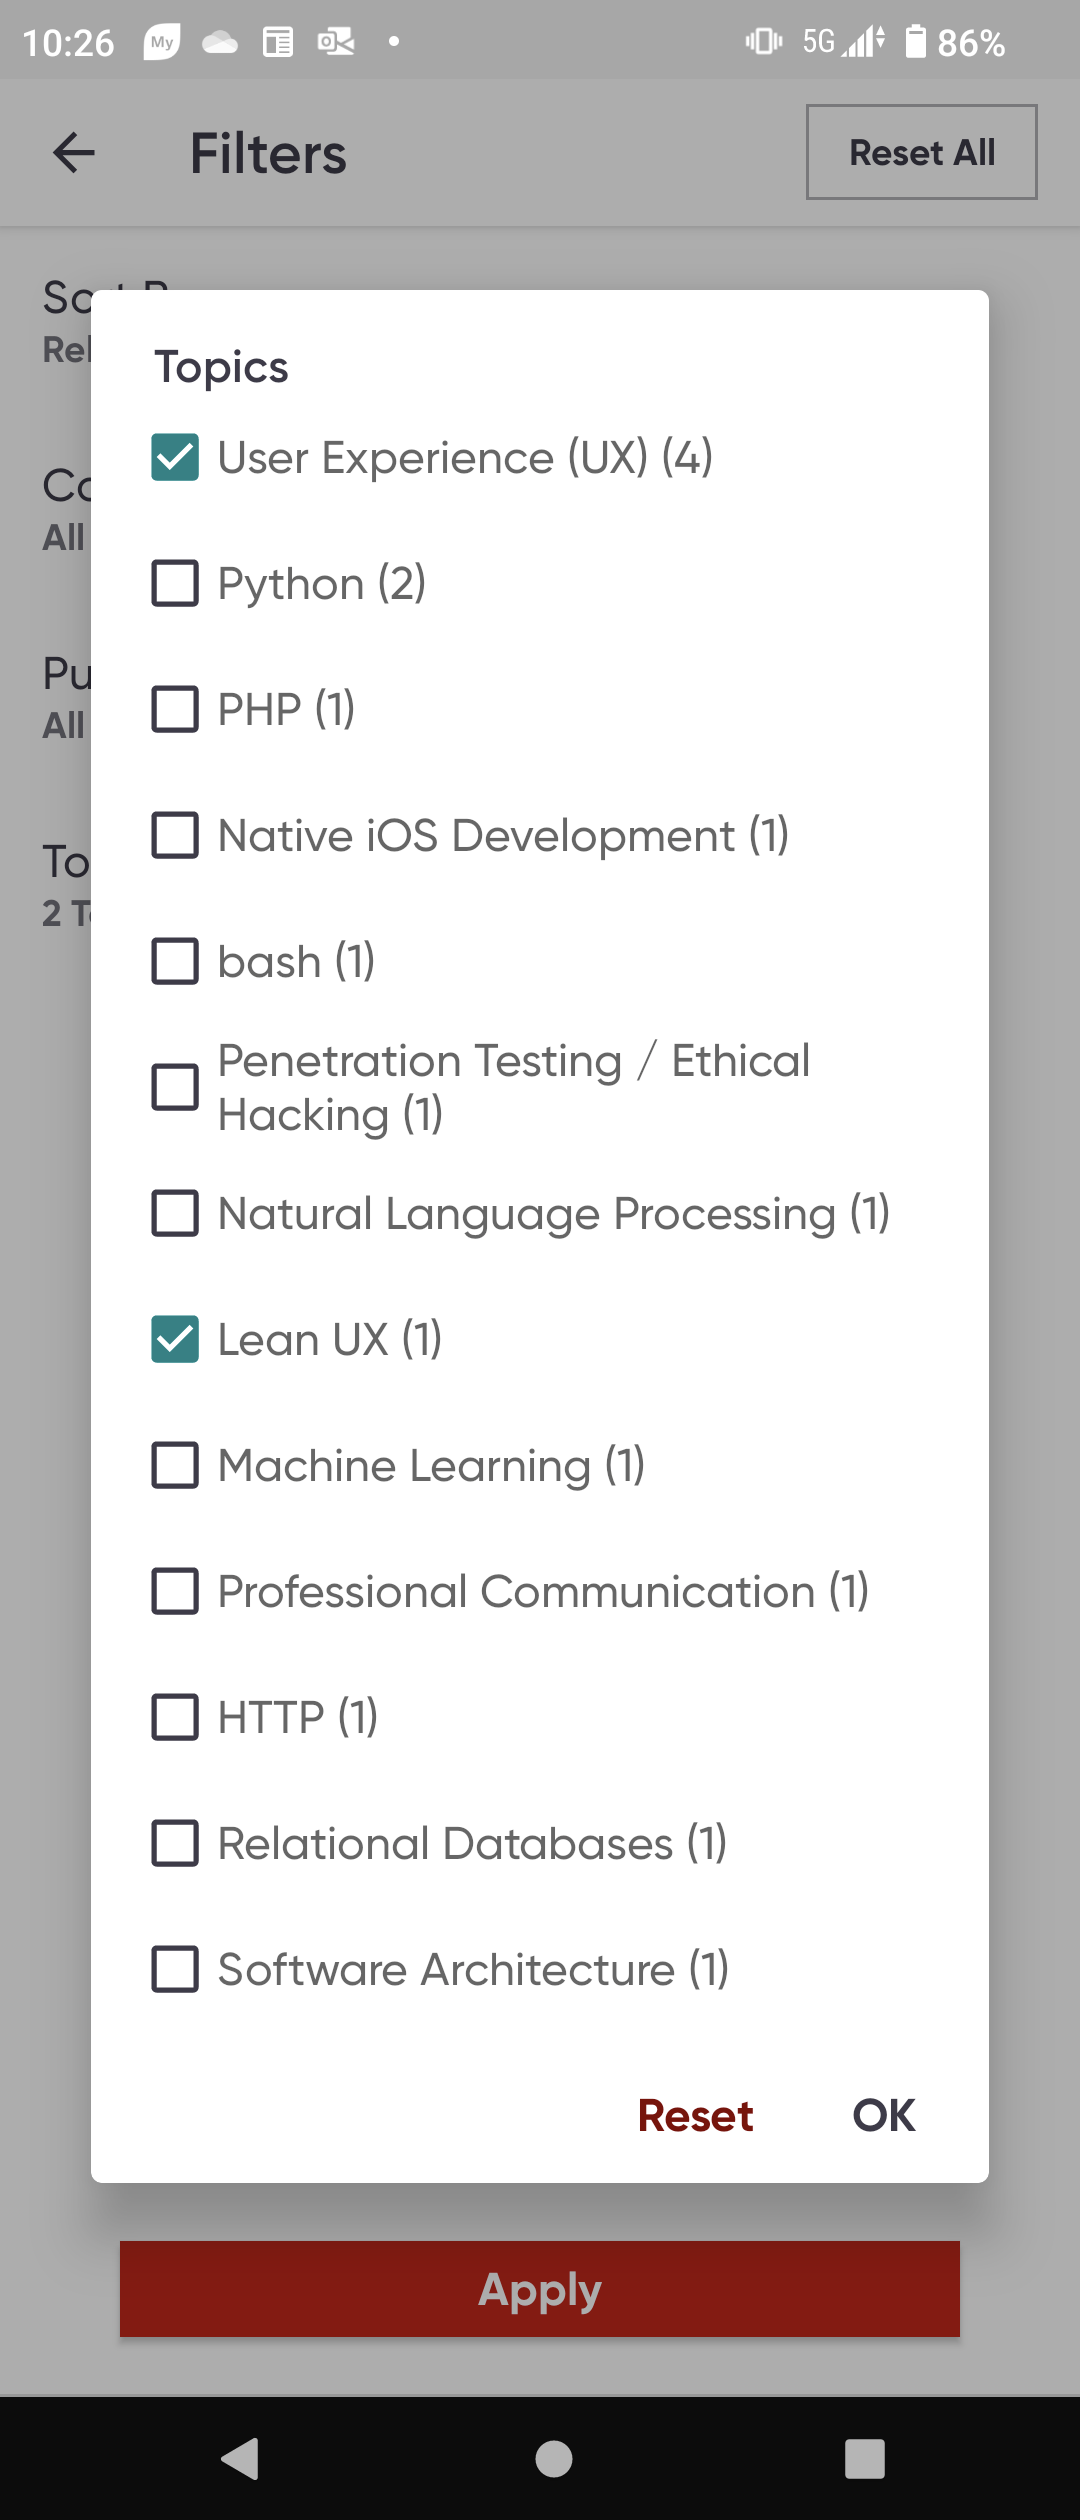The width and height of the screenshot is (1080, 2520).
Task: Enable Professional Communication topic filter
Action: 175,1591
